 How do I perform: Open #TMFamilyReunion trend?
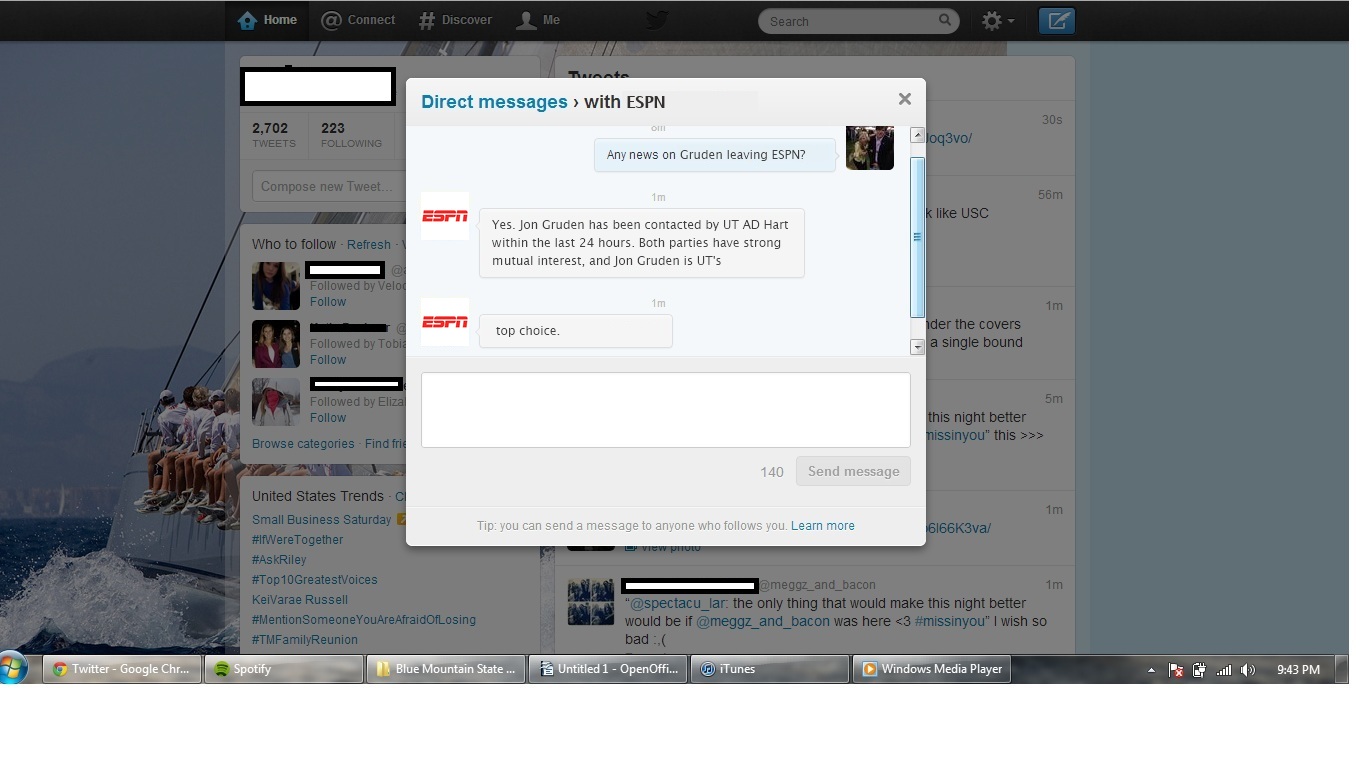pos(305,640)
